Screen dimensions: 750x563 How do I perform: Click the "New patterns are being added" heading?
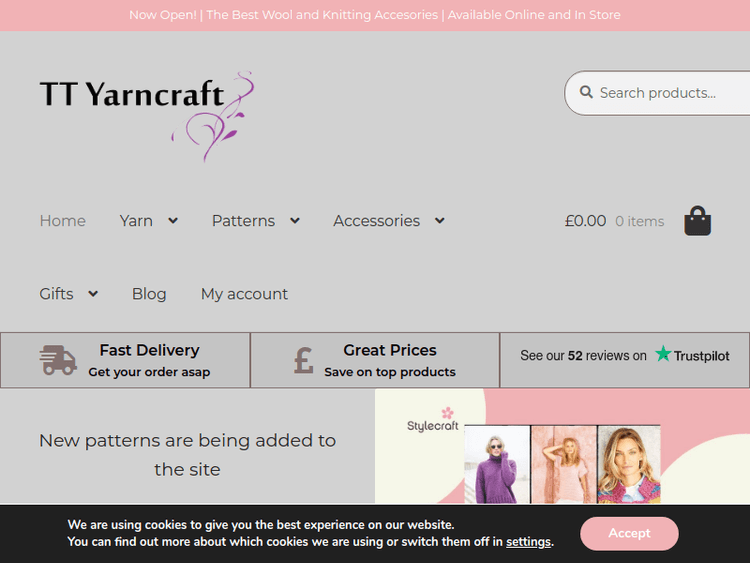(188, 454)
